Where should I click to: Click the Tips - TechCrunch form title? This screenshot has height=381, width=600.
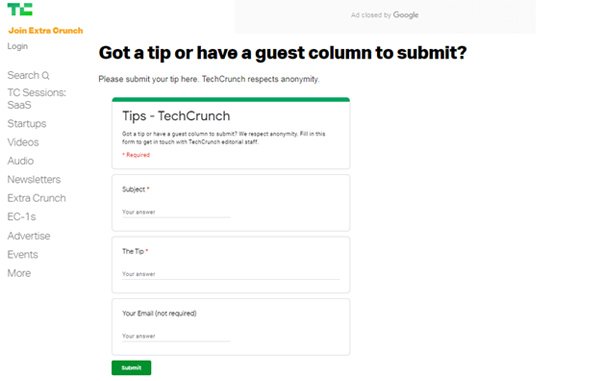pyautogui.click(x=176, y=116)
